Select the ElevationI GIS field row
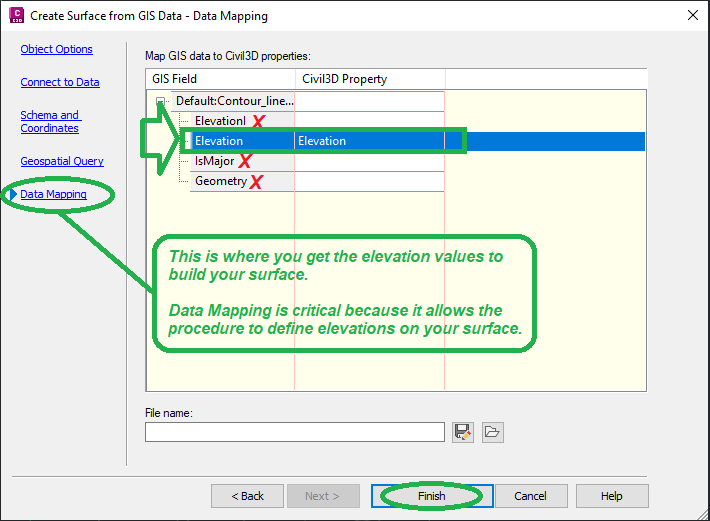 (x=242, y=121)
